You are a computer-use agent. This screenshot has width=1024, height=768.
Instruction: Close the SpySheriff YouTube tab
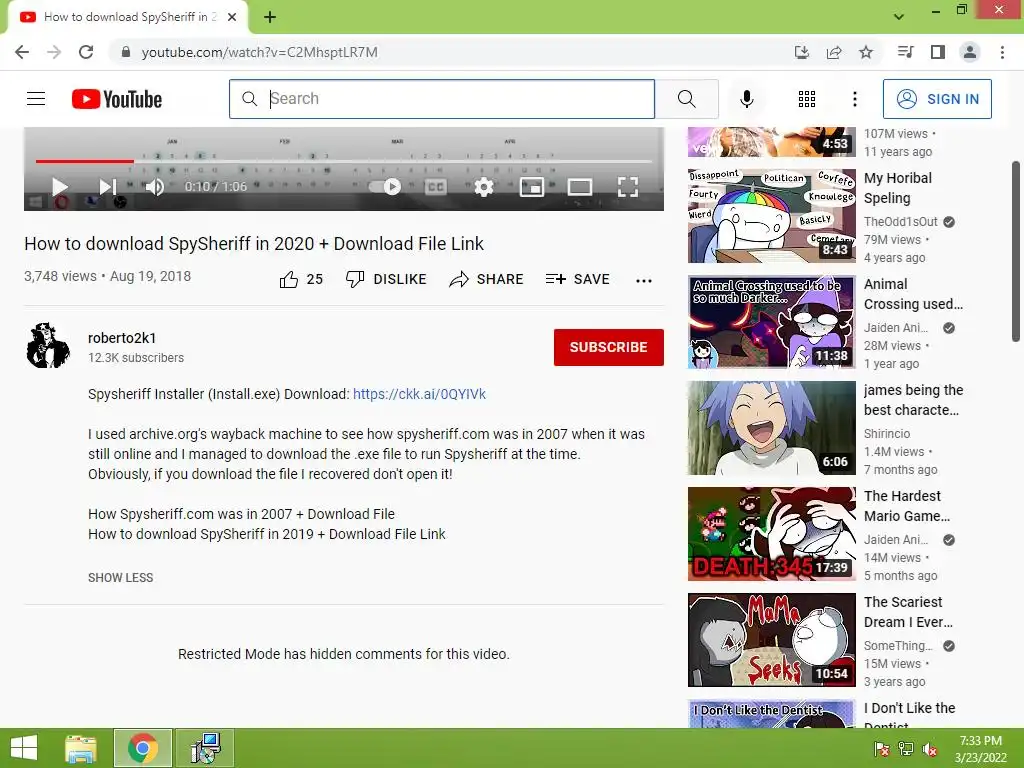(x=232, y=17)
